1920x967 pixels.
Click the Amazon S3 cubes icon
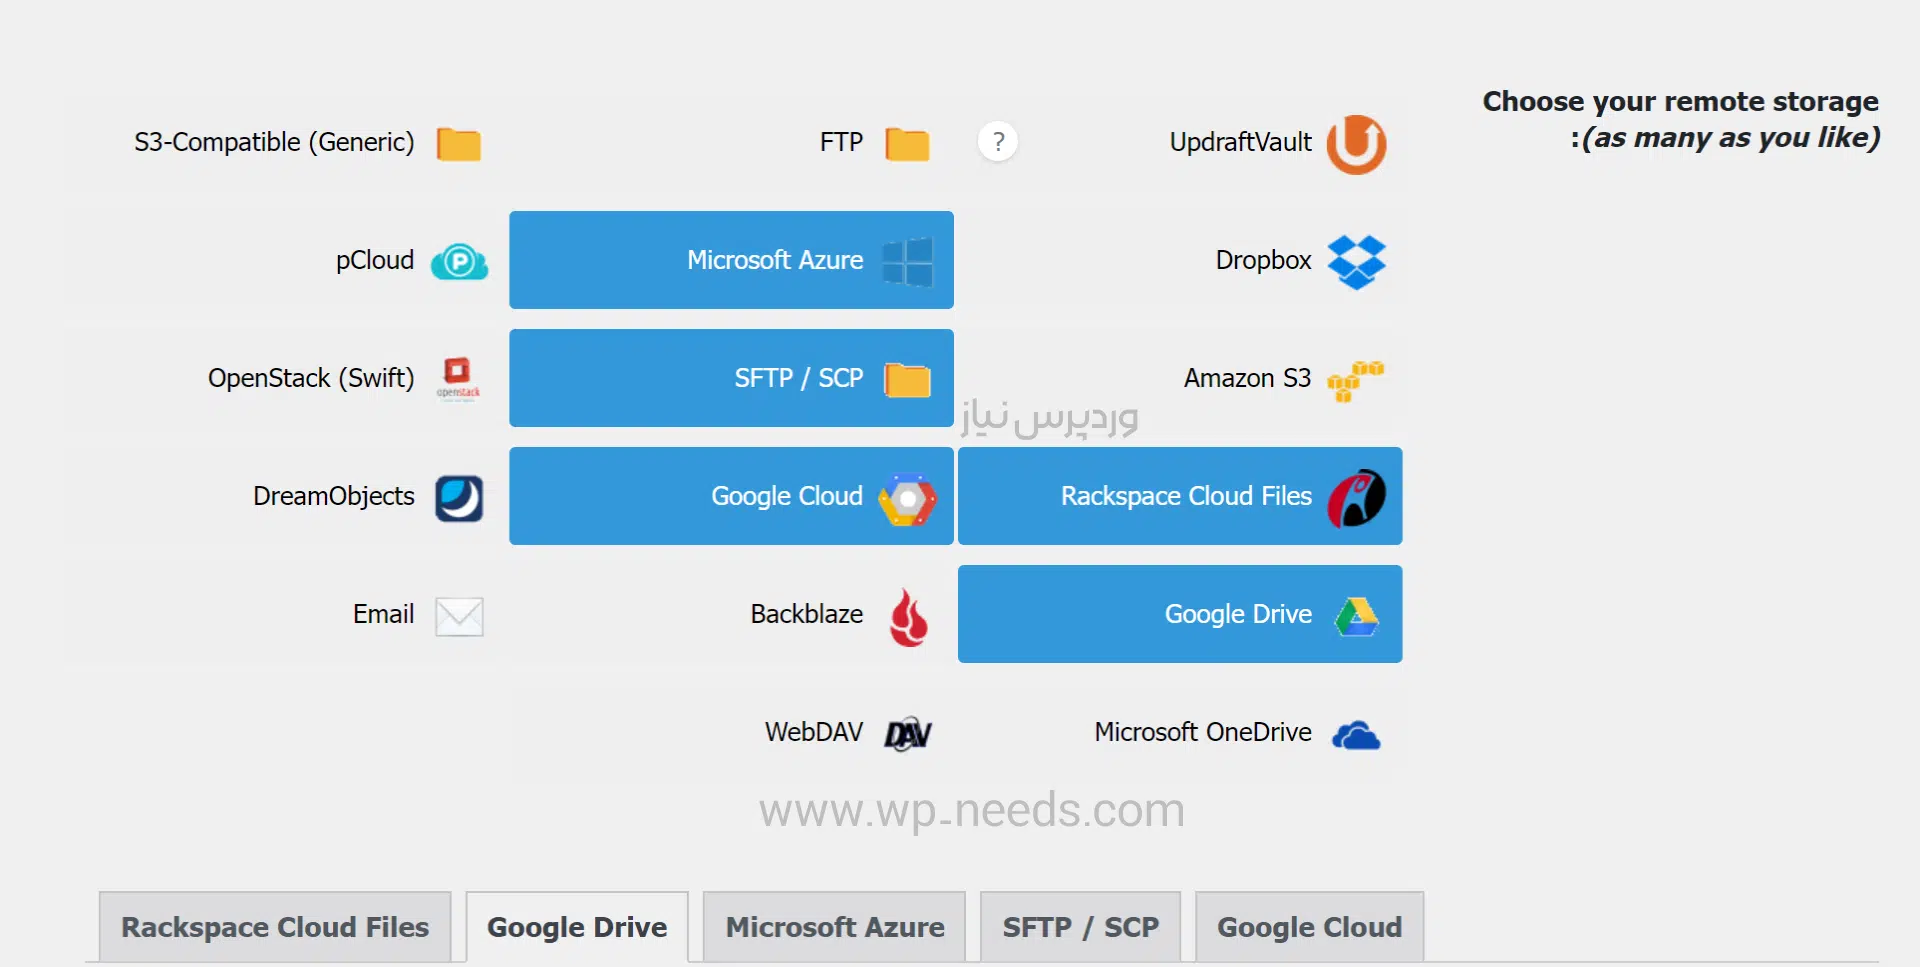tap(1355, 381)
